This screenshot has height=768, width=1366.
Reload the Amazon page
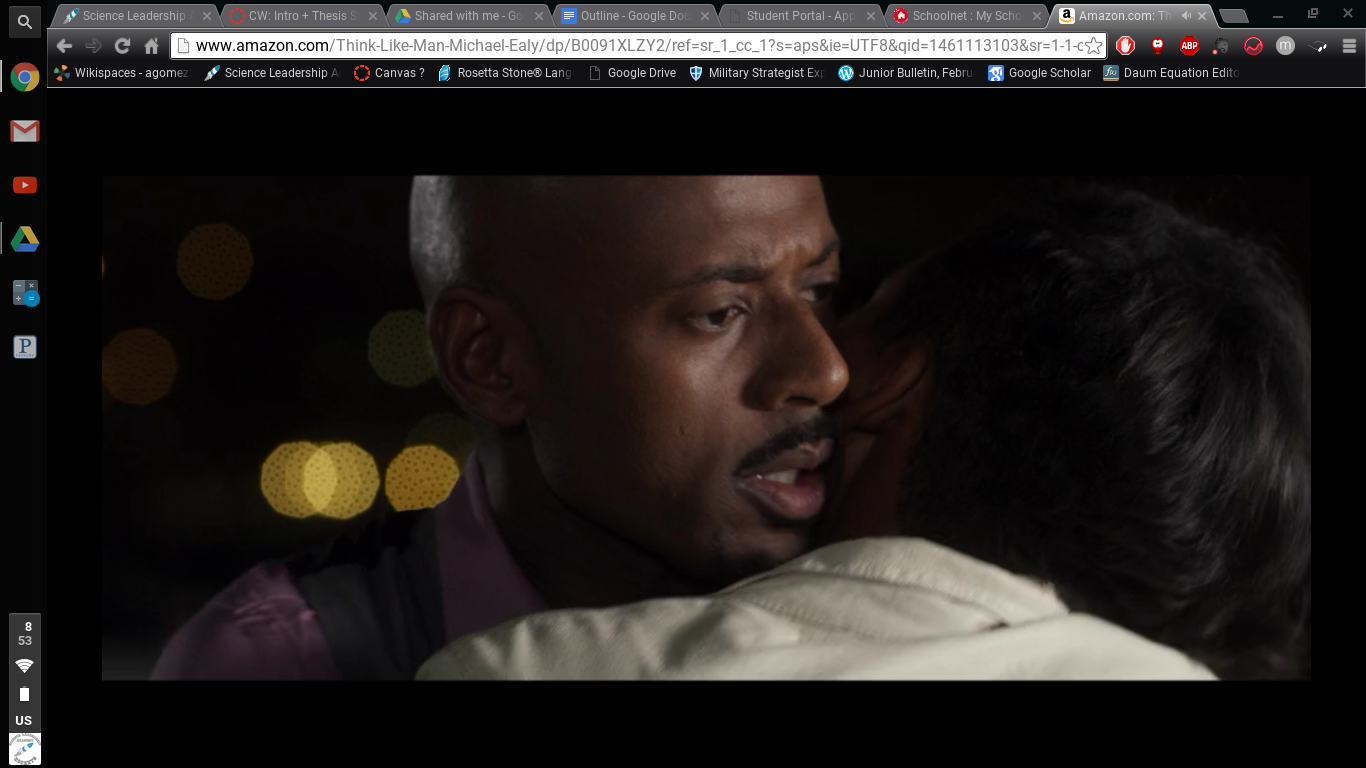[x=123, y=46]
